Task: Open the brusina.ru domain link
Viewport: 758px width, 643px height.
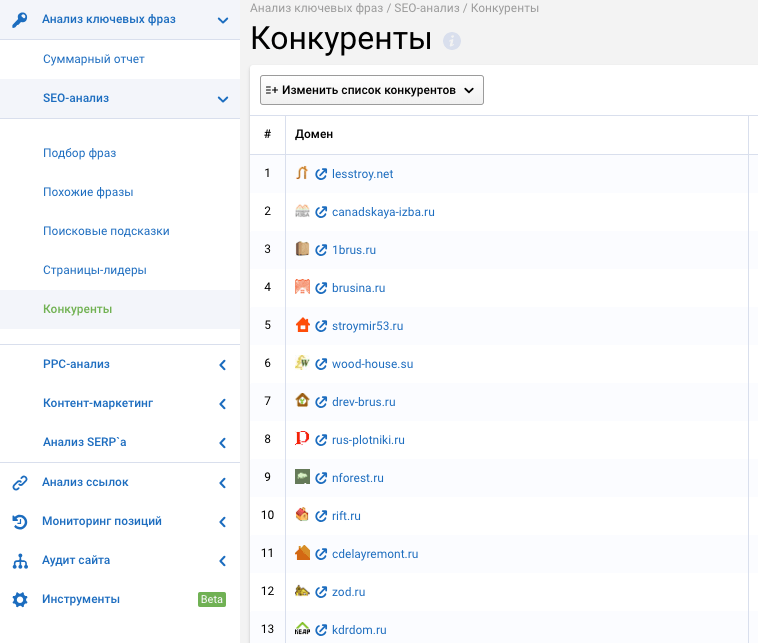Action: click(359, 288)
